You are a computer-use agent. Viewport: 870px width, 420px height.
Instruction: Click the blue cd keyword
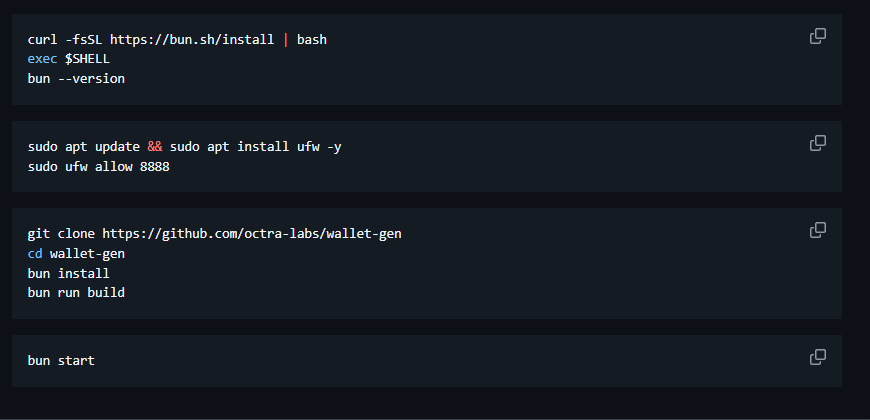(35, 254)
